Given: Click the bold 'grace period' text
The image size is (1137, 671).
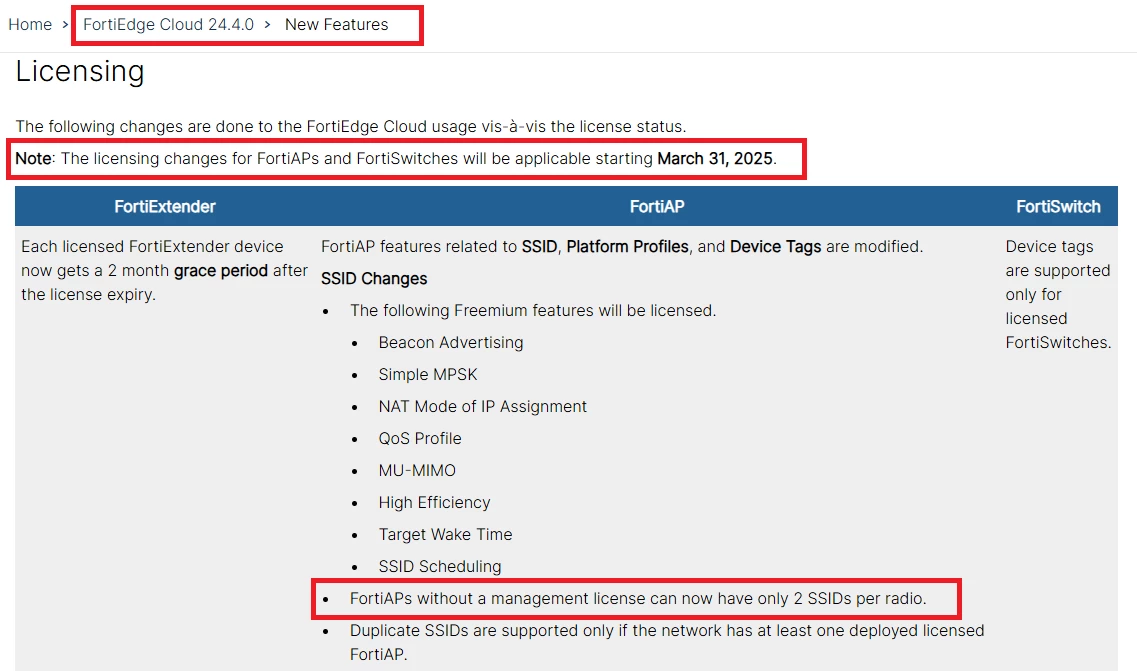Looking at the screenshot, I should point(221,271).
